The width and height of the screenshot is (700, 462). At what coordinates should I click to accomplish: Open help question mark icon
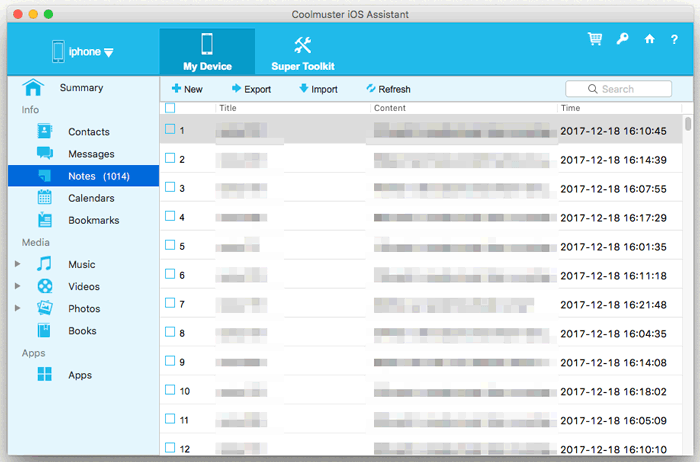point(674,39)
